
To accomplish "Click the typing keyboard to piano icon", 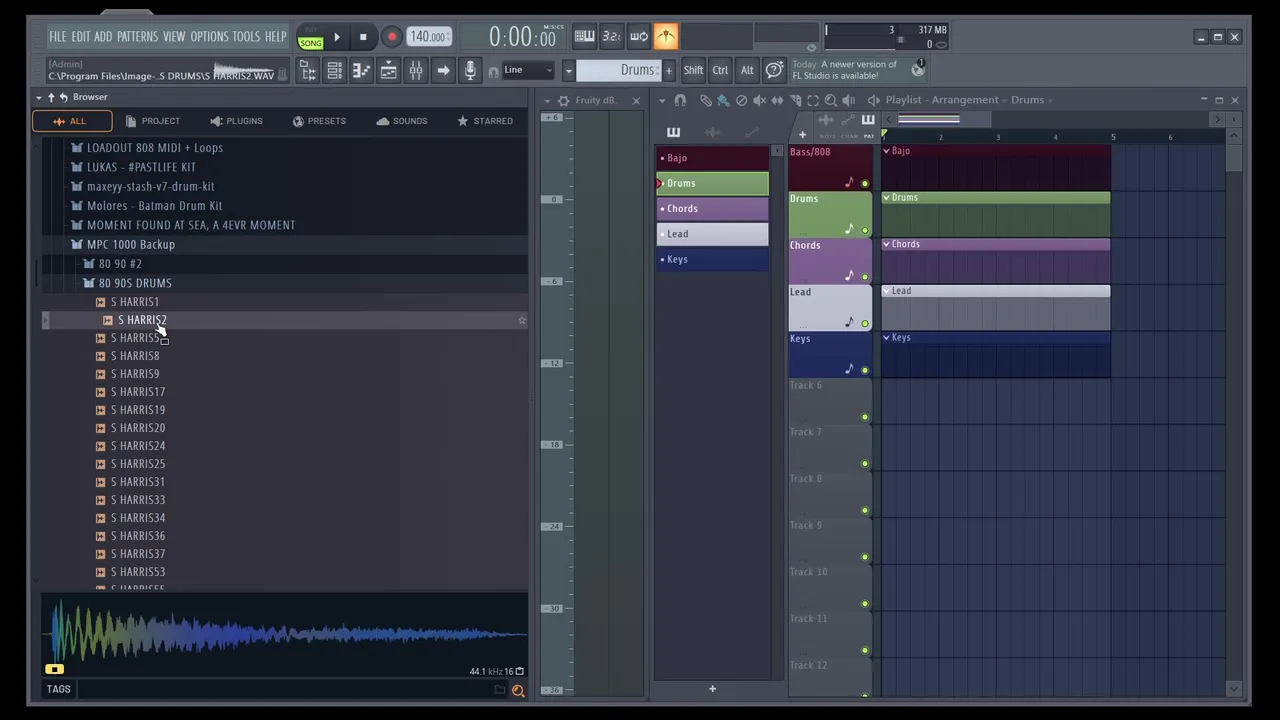I will (x=584, y=37).
